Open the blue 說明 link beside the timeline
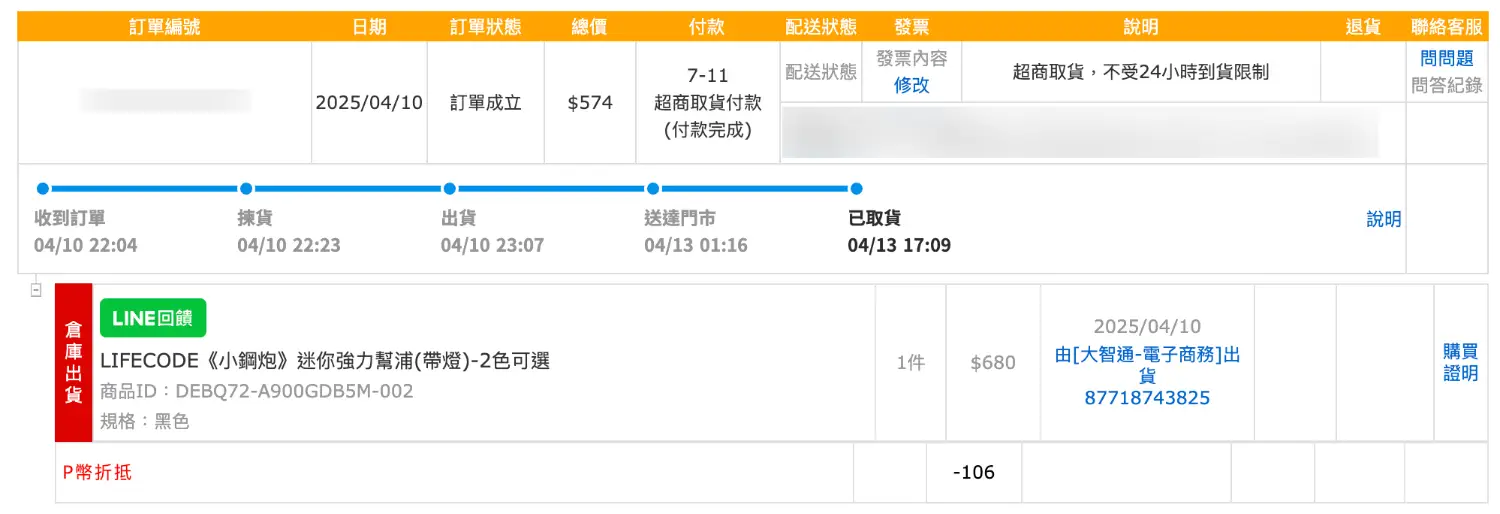 (1383, 219)
